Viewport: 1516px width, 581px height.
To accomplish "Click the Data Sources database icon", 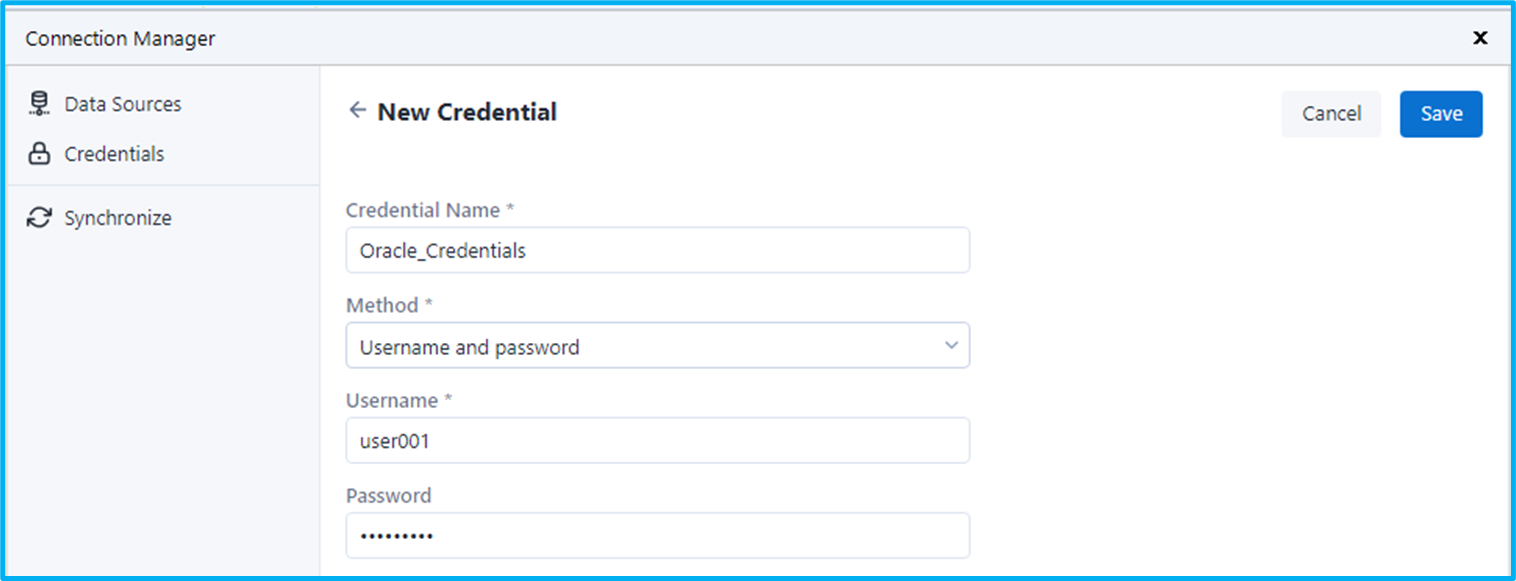I will (x=39, y=102).
